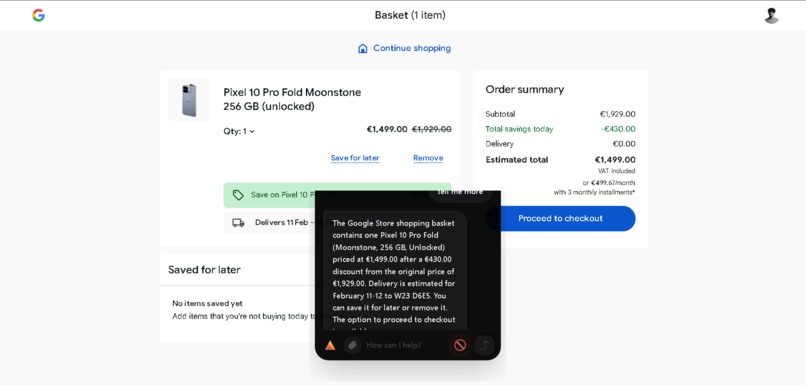Expand the Qty: 1 quantity dropdown
806x385 pixels.
[x=239, y=131]
